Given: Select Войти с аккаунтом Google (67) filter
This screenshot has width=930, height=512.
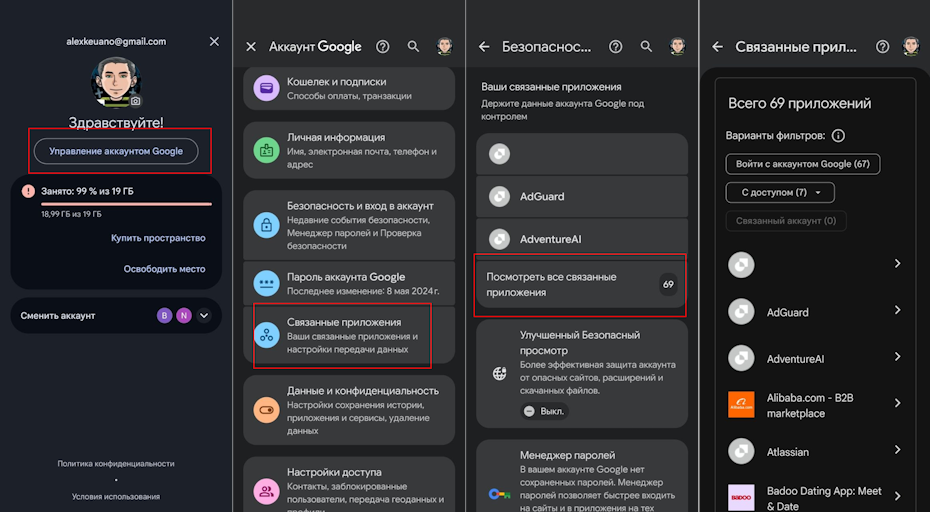Looking at the screenshot, I should [x=802, y=164].
